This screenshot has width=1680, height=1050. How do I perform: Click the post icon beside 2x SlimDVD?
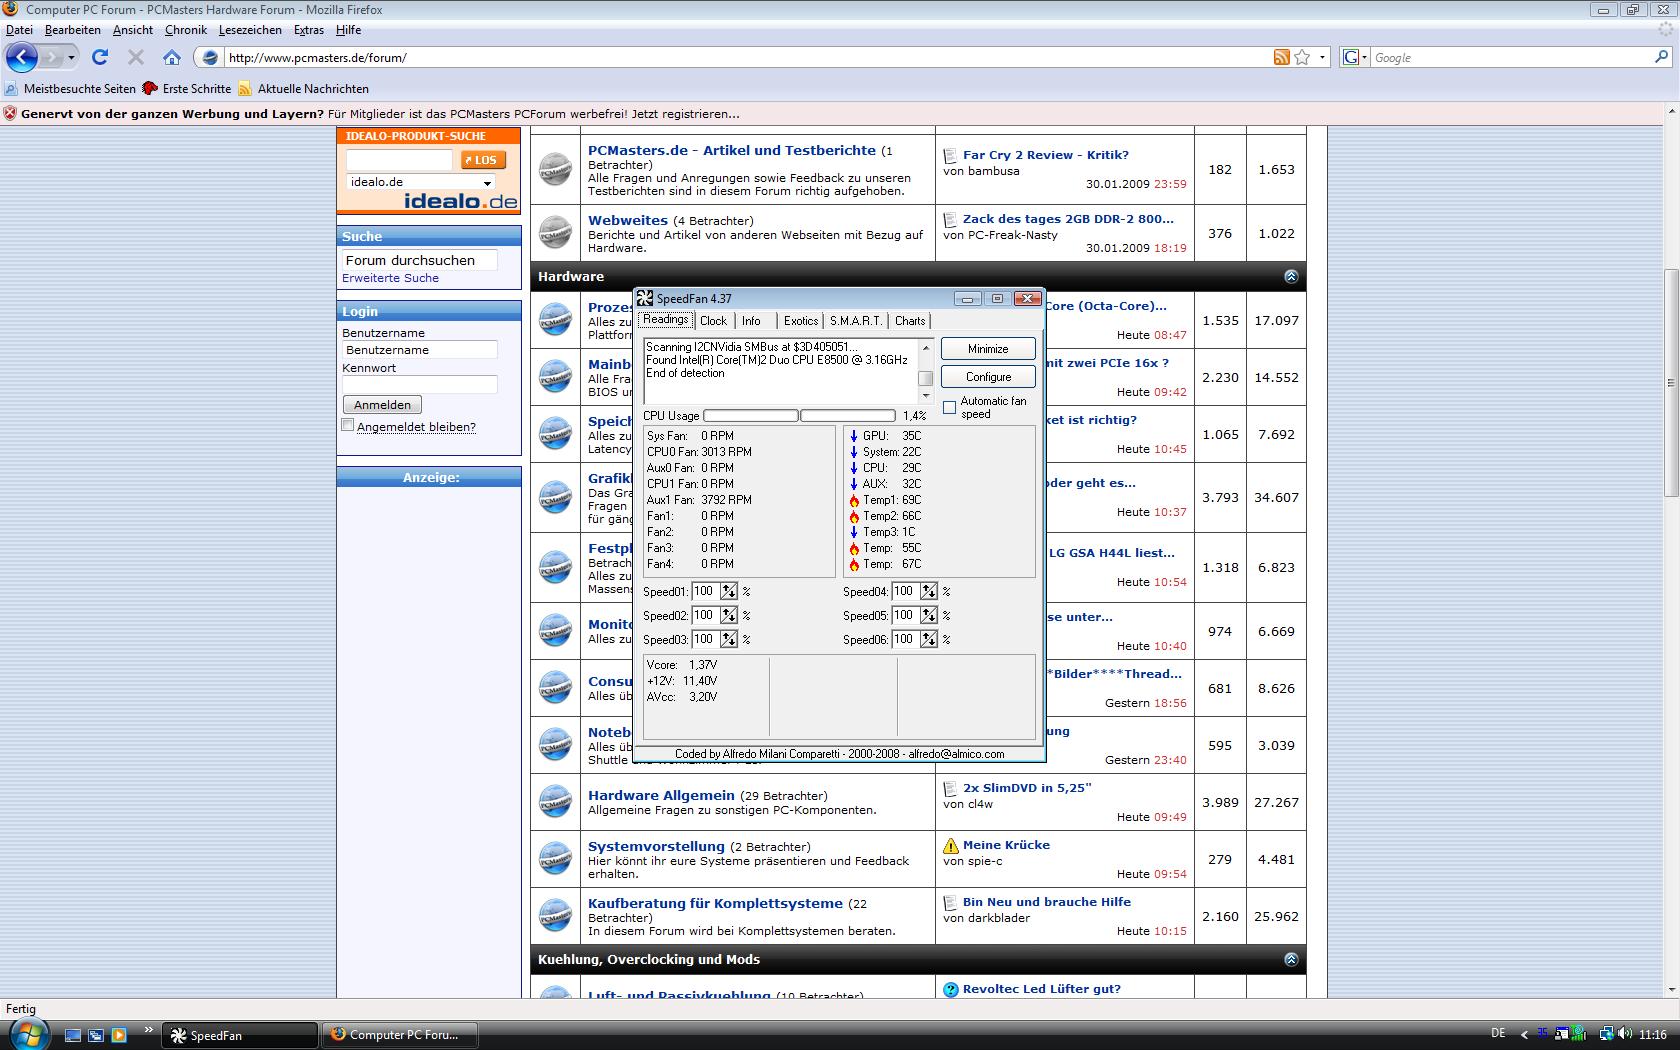tap(950, 788)
